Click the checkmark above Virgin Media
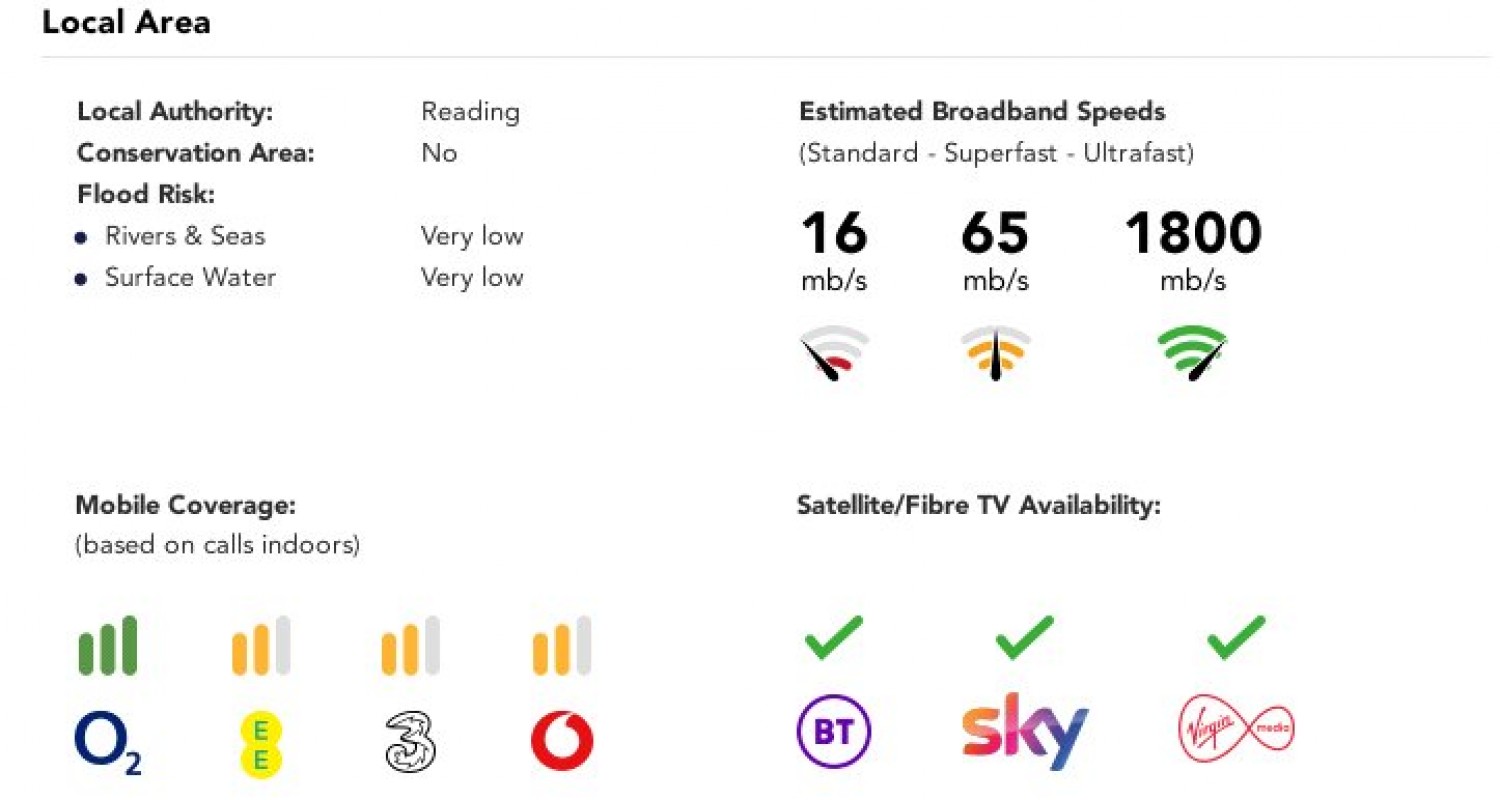Image resolution: width=1500 pixels, height=800 pixels. 1237,638
